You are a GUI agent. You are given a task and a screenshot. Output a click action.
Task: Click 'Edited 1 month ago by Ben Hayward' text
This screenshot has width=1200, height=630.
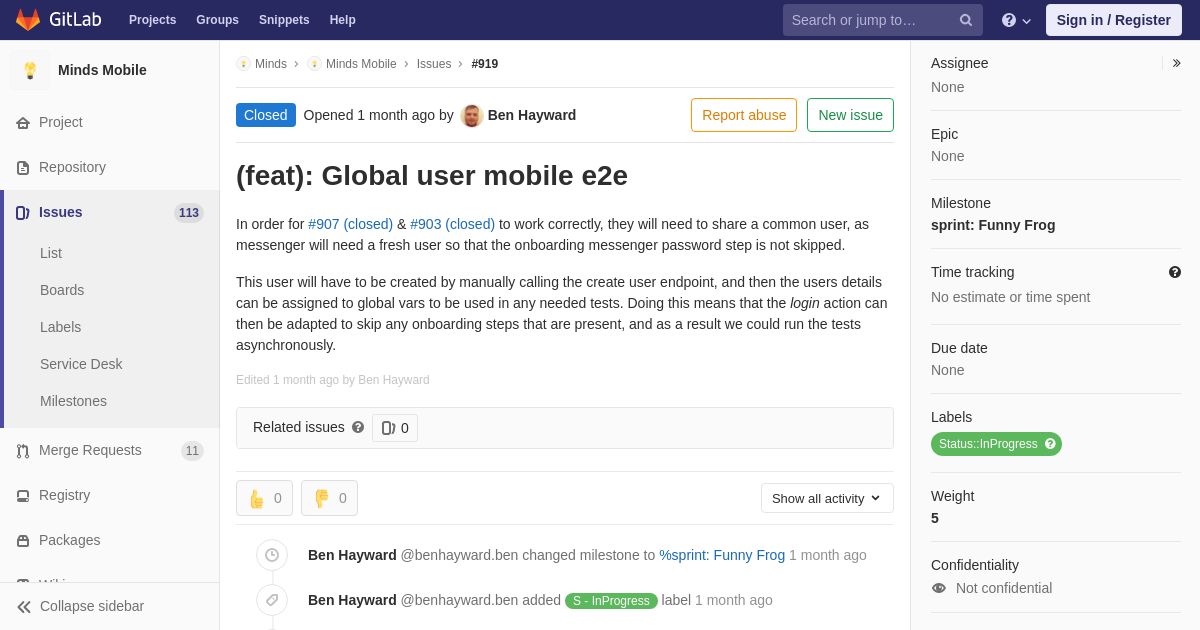333,380
